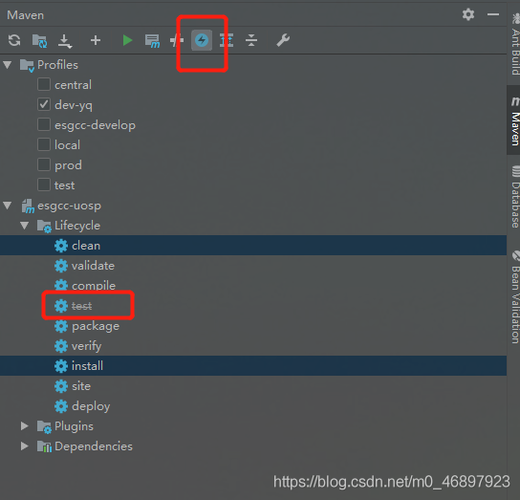520x500 pixels.
Task: Expand the Plugins node
Action: [24, 426]
